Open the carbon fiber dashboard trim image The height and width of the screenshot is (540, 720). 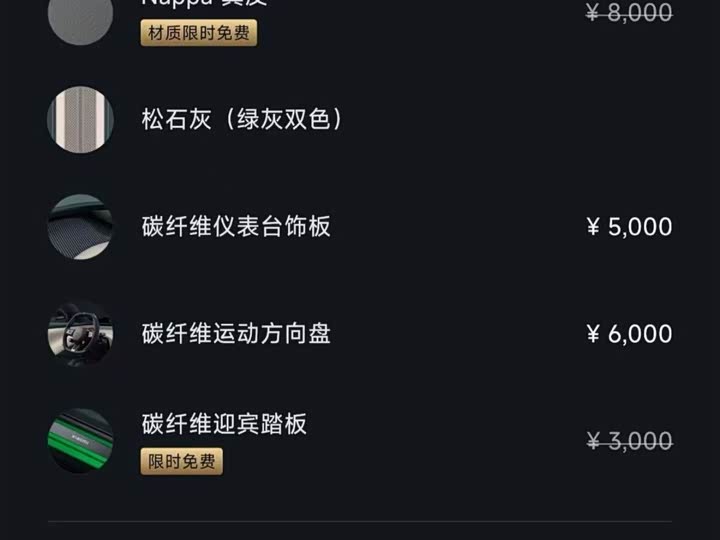[80, 227]
